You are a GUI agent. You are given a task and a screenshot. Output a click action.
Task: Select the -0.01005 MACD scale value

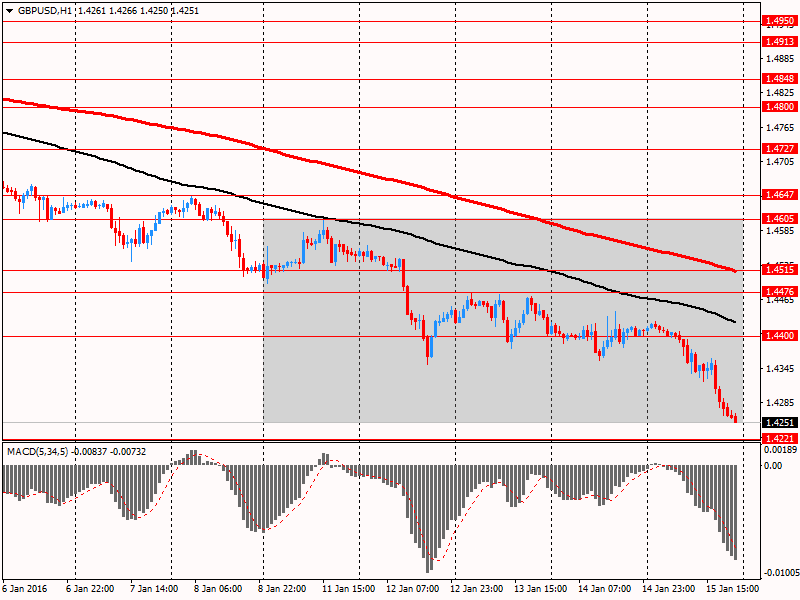click(781, 573)
